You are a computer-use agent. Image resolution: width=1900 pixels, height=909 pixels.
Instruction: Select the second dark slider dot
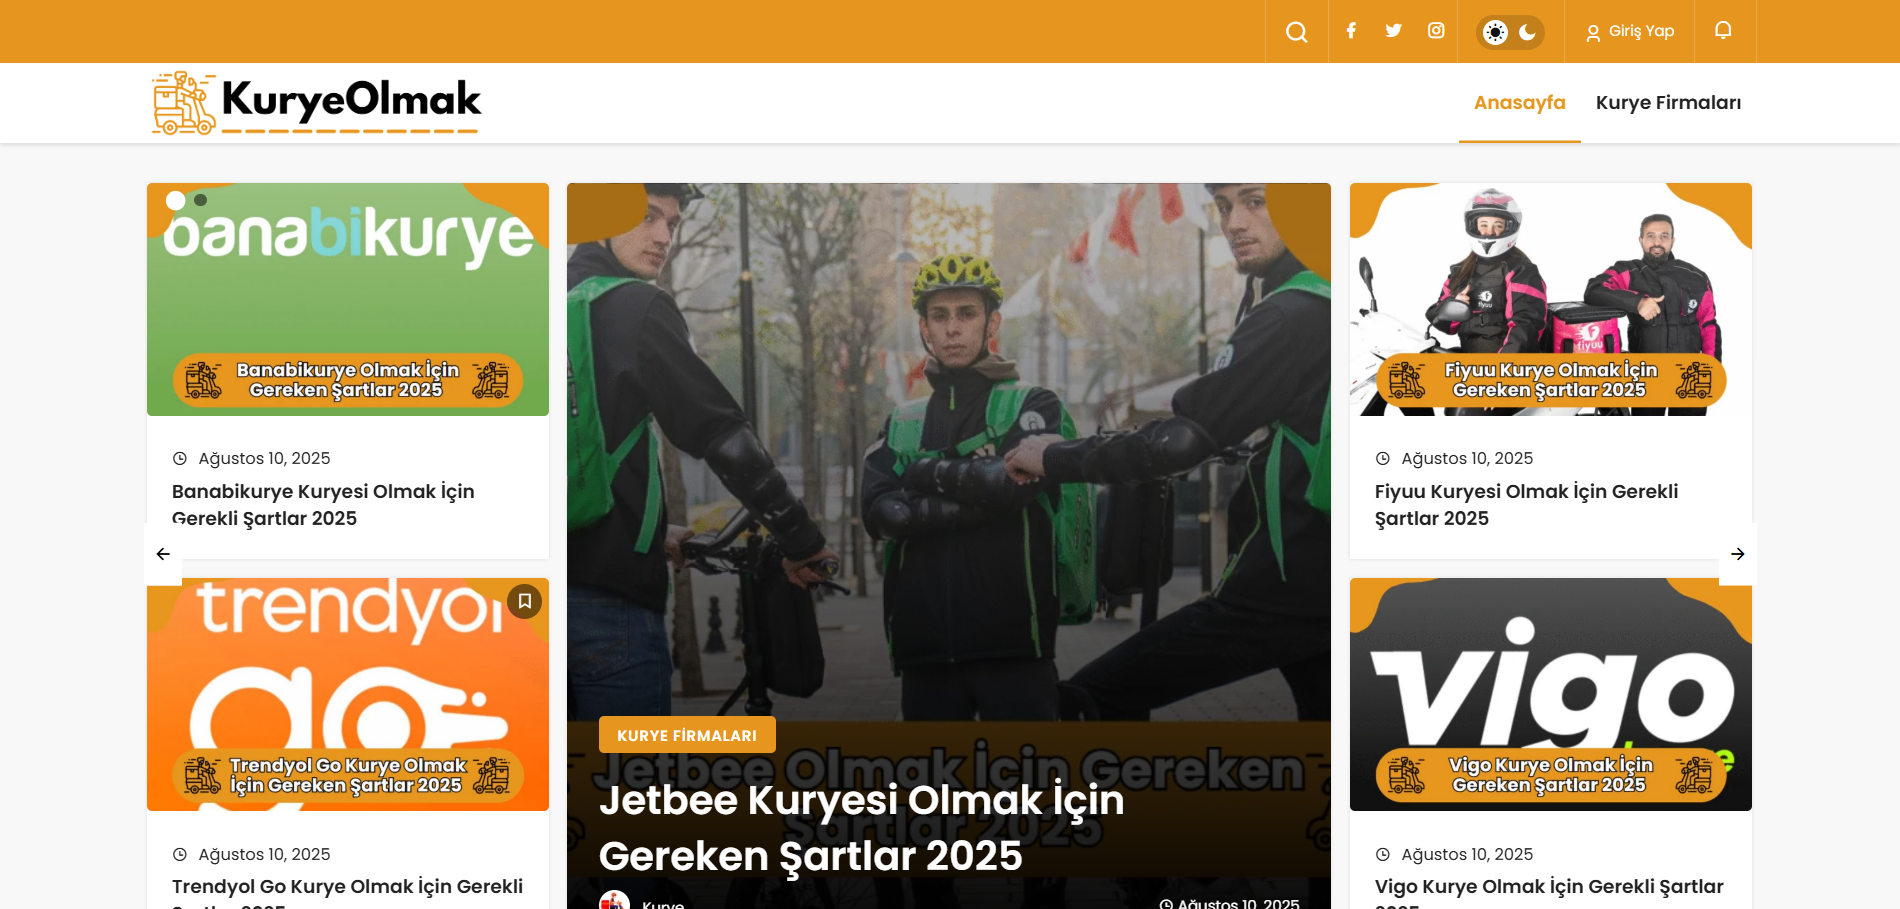point(201,200)
